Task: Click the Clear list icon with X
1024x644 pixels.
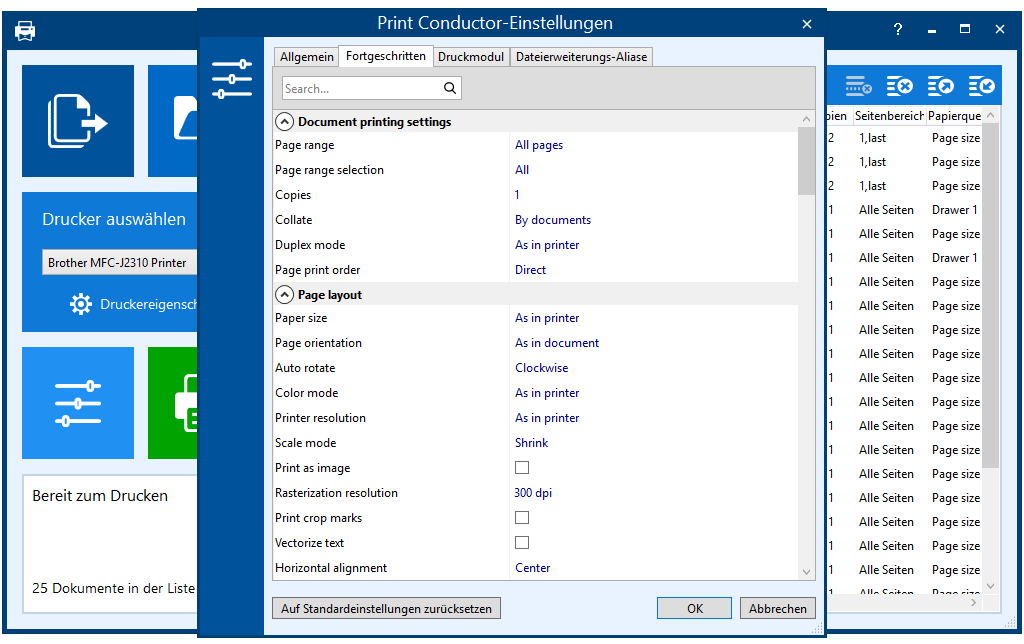Action: tap(899, 86)
